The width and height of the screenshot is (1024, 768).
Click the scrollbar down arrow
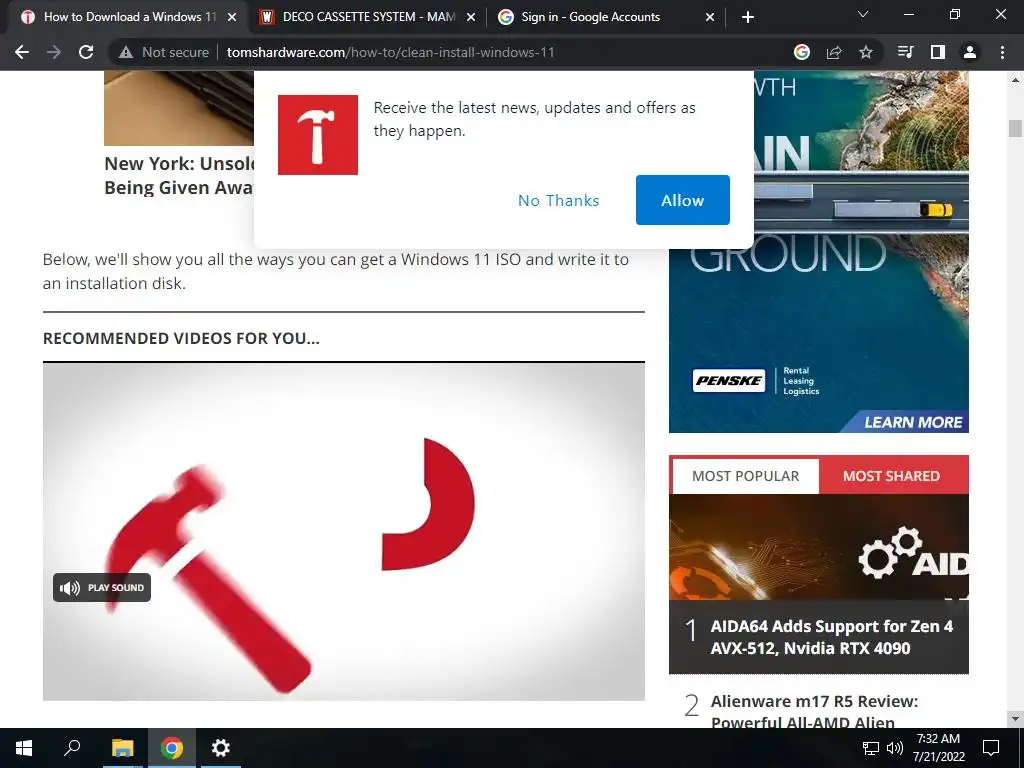click(1015, 719)
